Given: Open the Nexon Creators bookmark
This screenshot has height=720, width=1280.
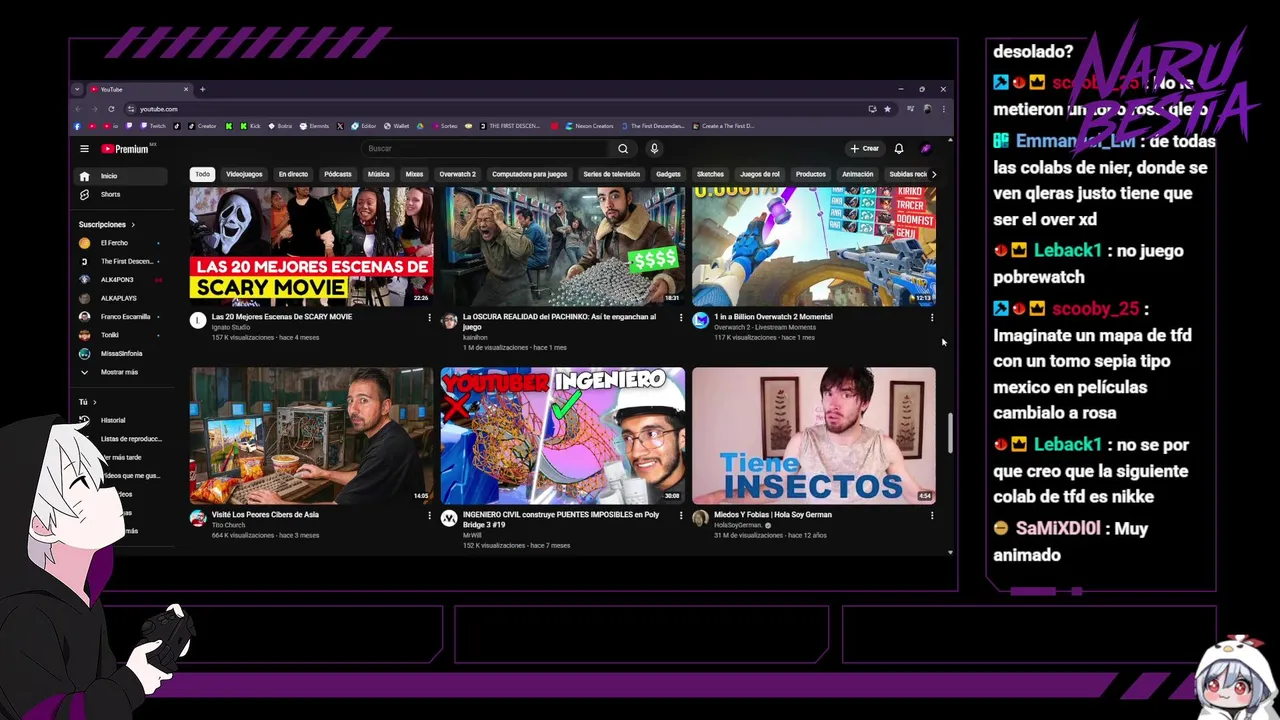Looking at the screenshot, I should tap(589, 126).
